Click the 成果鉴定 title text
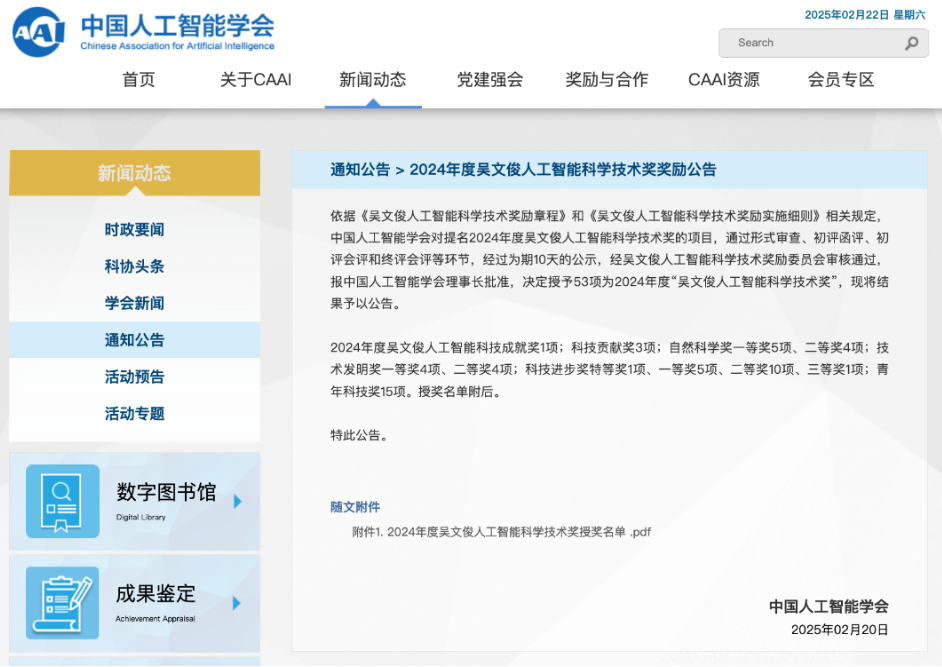942x667 pixels. [x=156, y=593]
